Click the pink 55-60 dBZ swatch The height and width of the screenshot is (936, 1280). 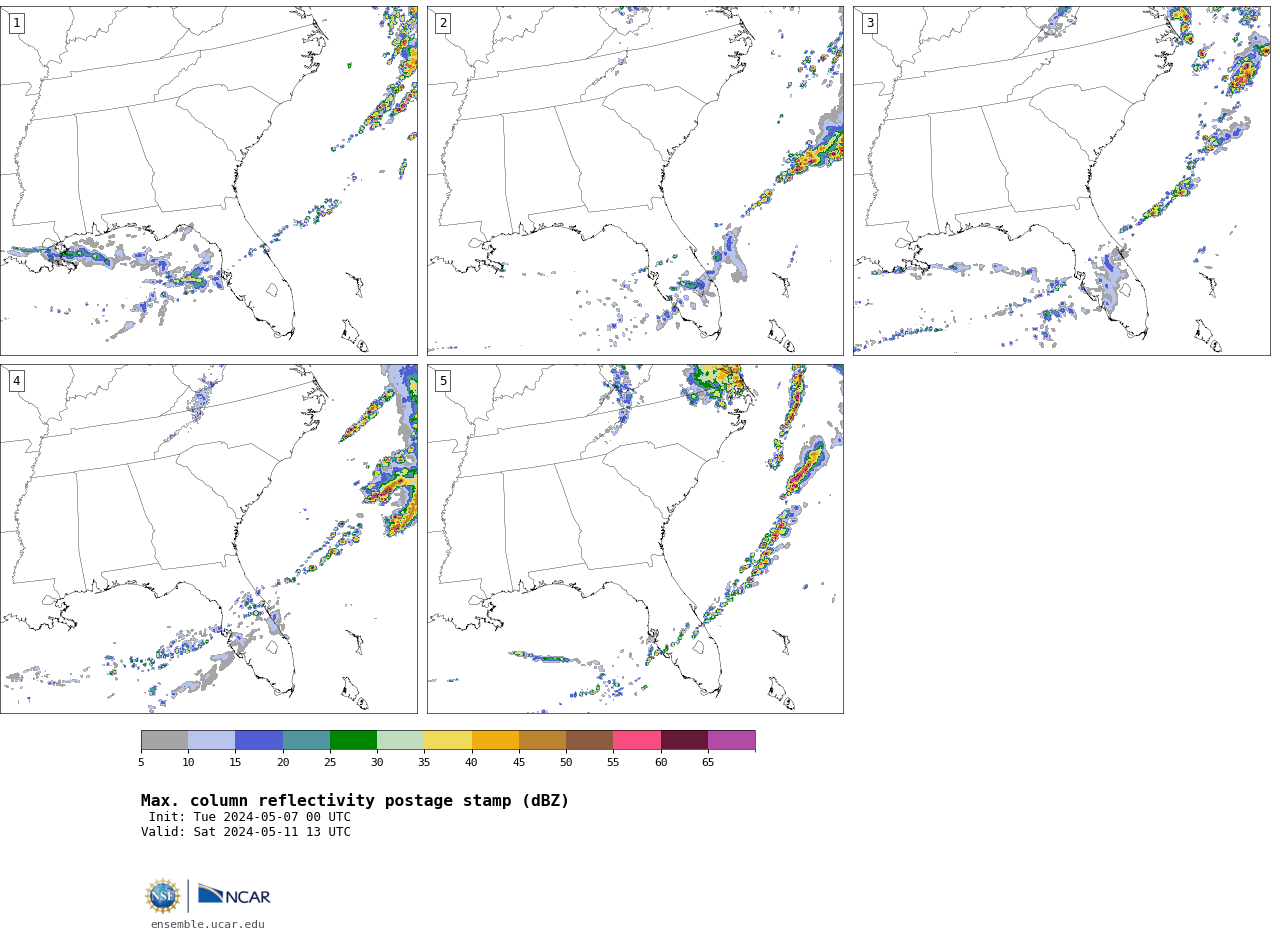[637, 740]
